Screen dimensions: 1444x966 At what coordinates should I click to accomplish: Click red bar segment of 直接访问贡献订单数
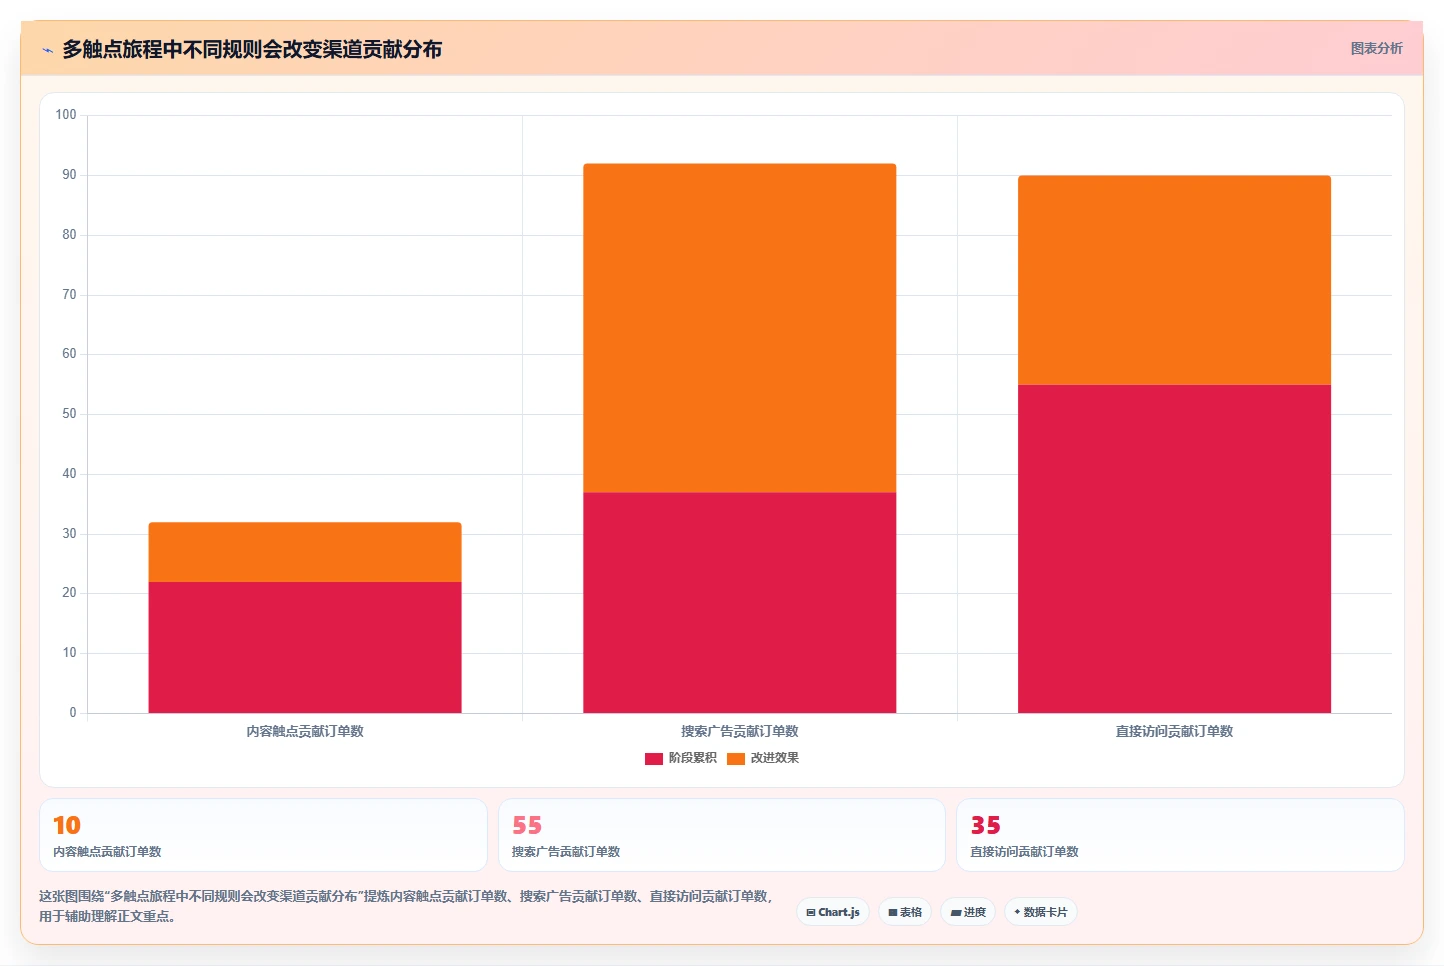click(x=1174, y=549)
